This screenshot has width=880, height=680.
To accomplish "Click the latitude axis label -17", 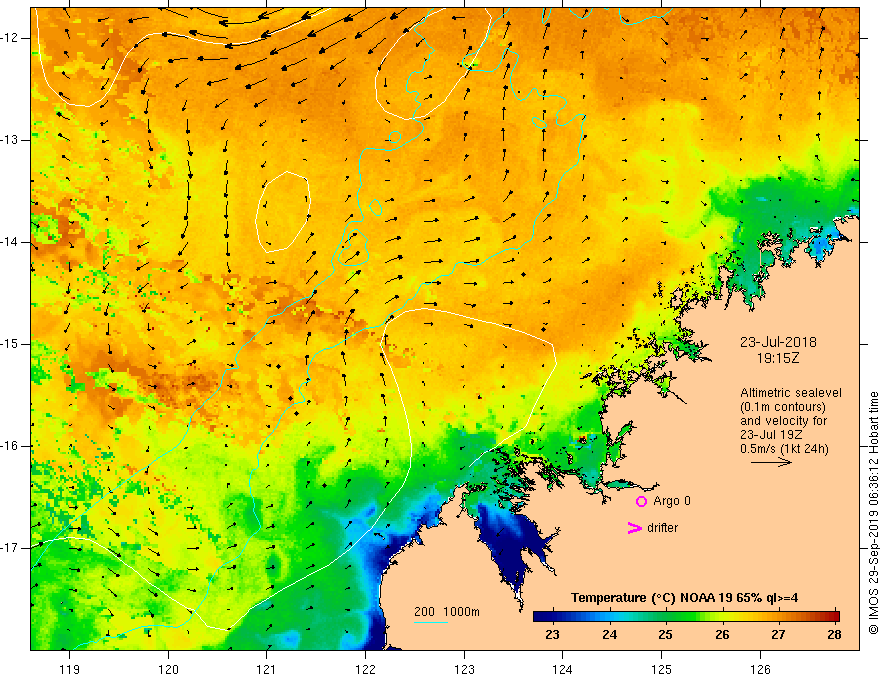I will click(10, 548).
